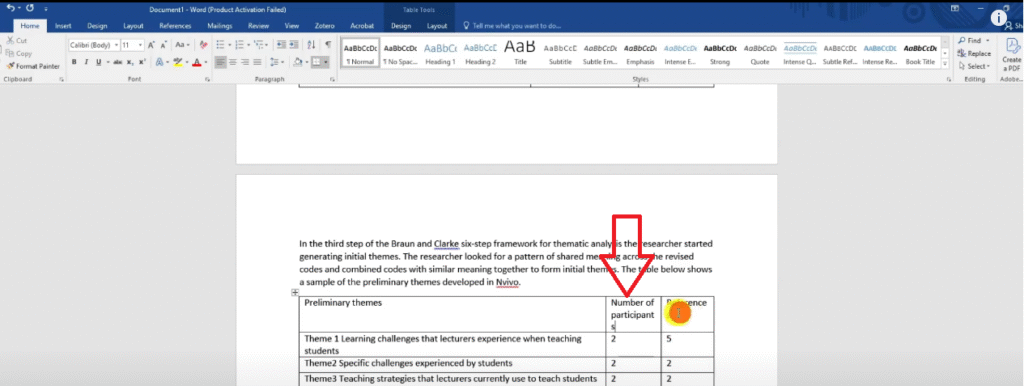Image resolution: width=1024 pixels, height=386 pixels.
Task: Set paragraph alignment to Align Left
Action: 221,62
